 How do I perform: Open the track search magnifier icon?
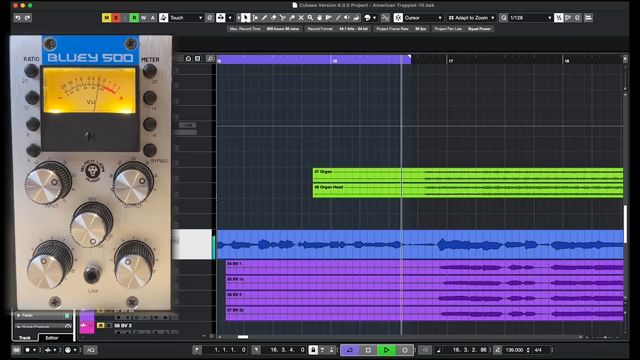click(x=210, y=59)
